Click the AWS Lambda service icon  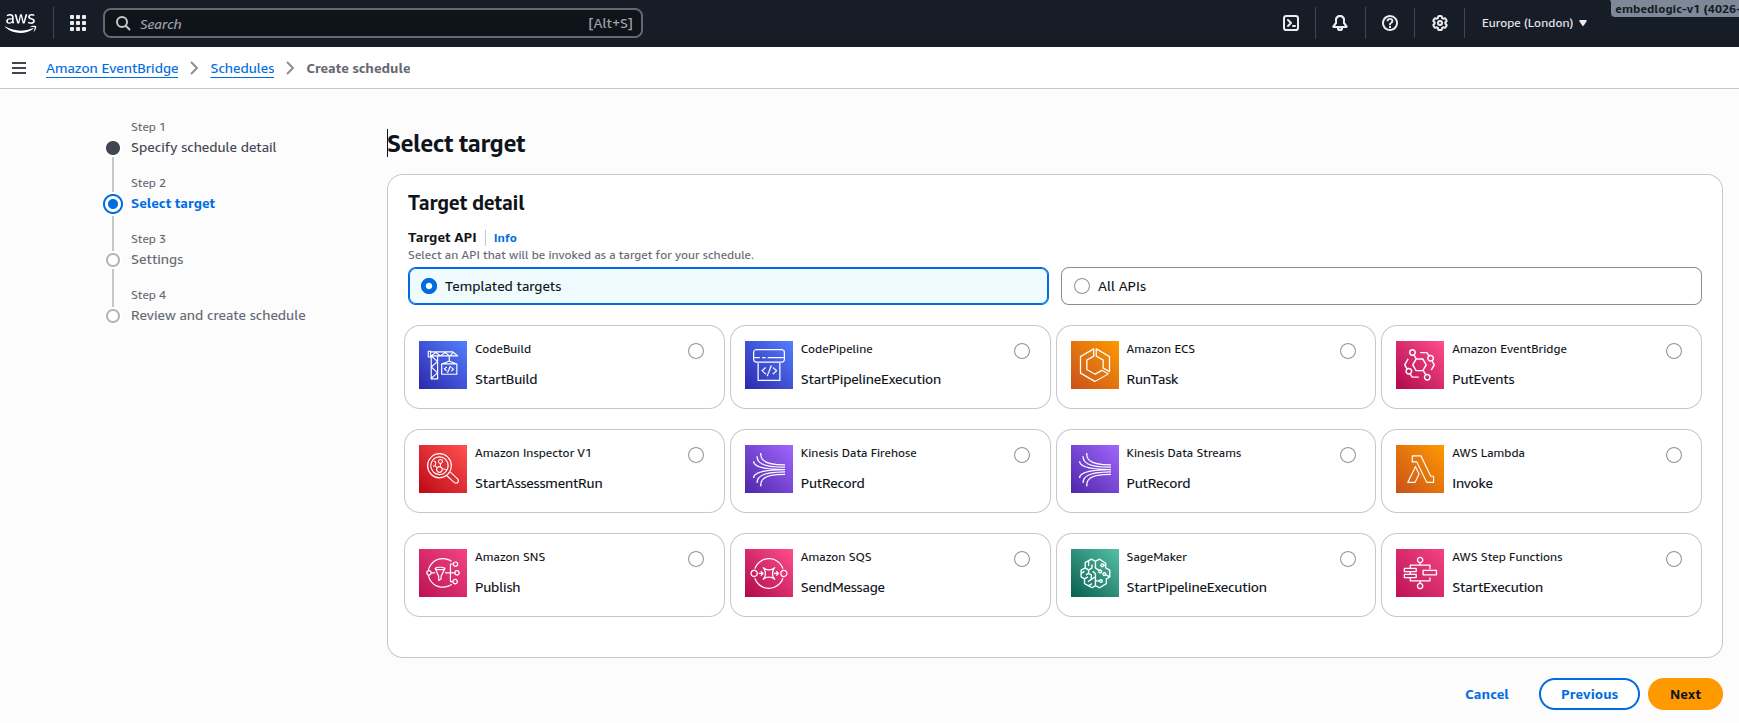[1420, 469]
